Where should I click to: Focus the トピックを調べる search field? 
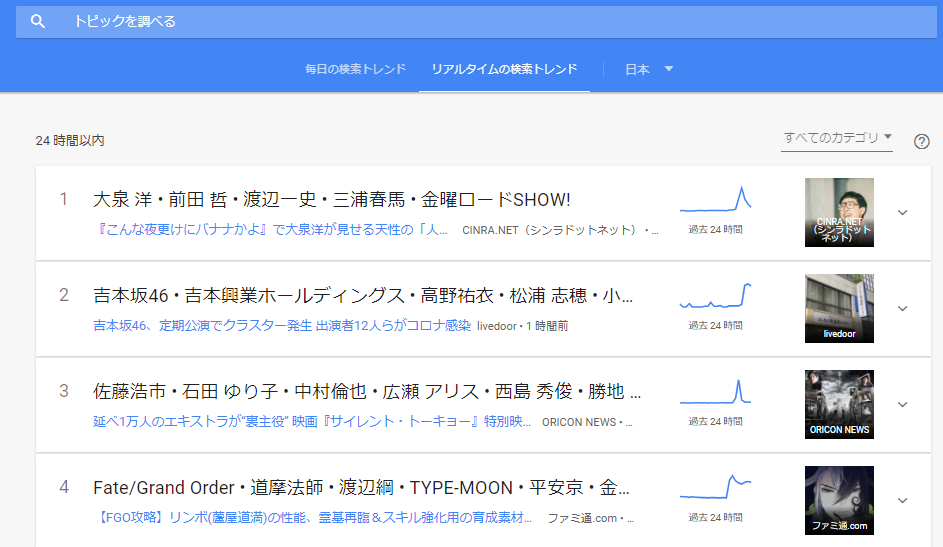point(476,22)
